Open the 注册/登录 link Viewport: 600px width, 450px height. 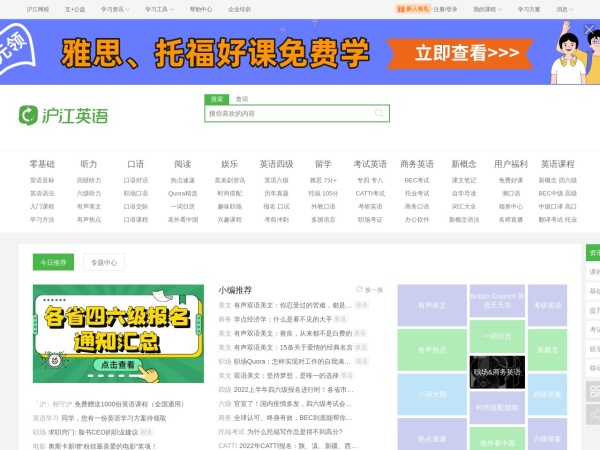[x=446, y=8]
